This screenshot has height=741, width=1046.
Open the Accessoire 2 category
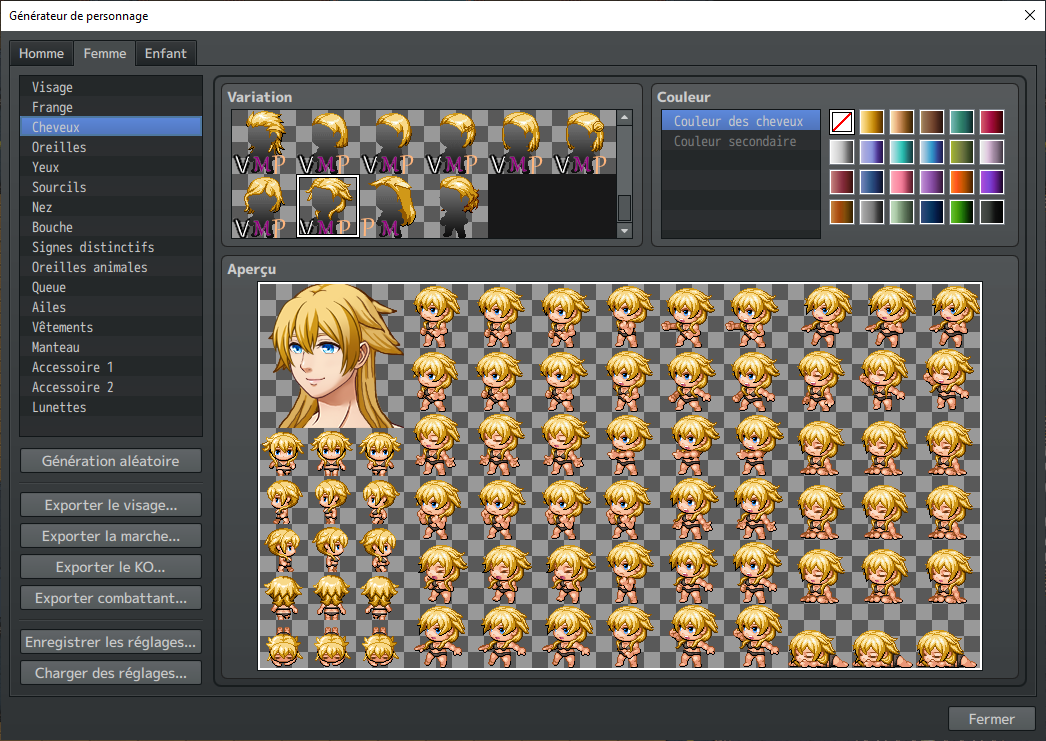(111, 387)
